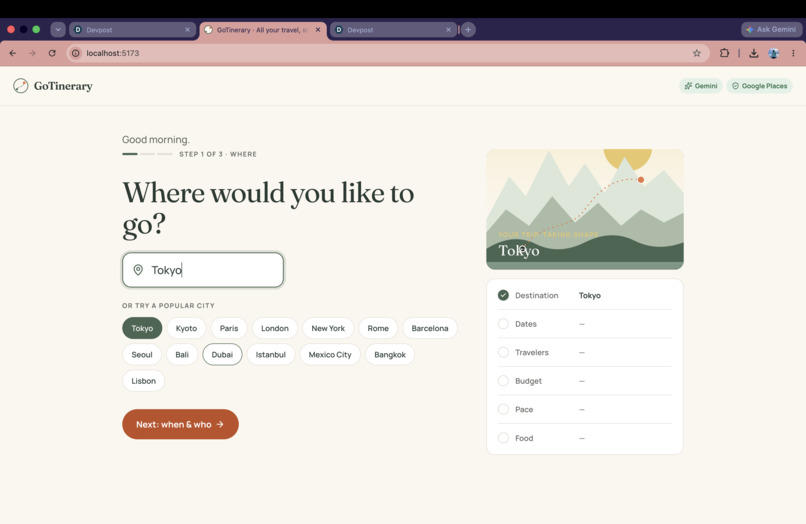Screen dimensions: 806x524
Task: Click the Tokyo destination input field
Action: click(x=203, y=269)
